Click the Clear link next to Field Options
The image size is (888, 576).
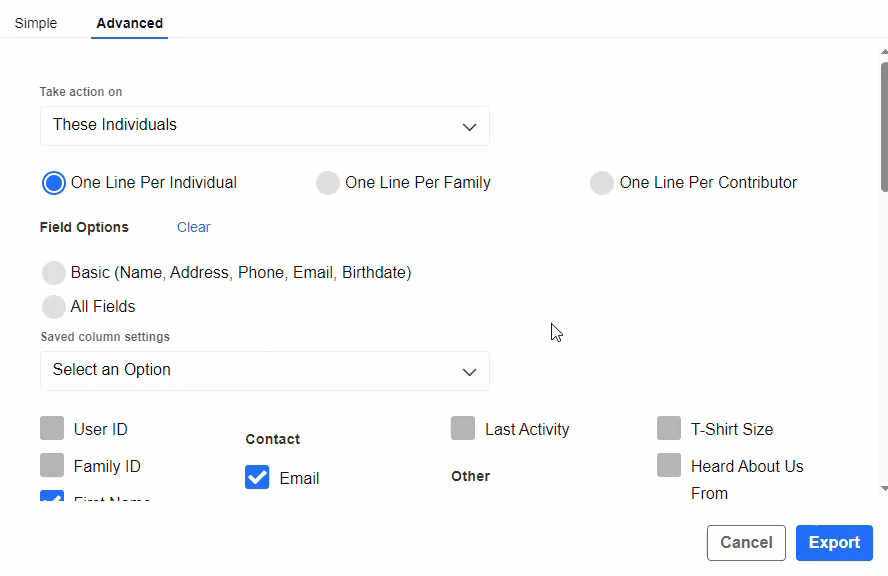pos(193,227)
